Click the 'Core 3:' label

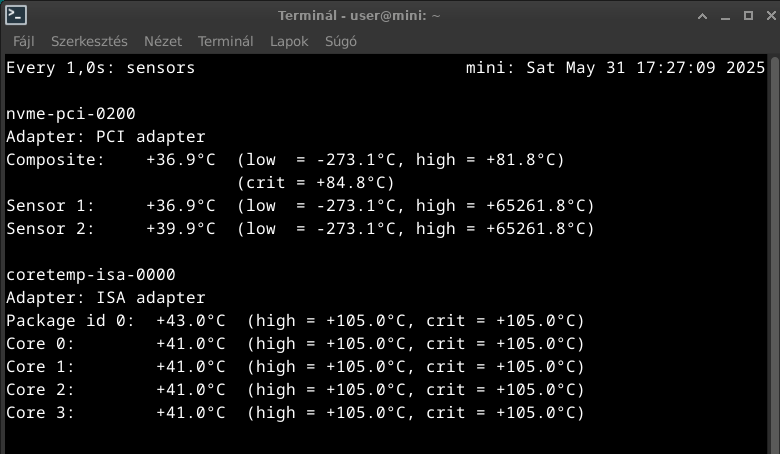tap(40, 413)
